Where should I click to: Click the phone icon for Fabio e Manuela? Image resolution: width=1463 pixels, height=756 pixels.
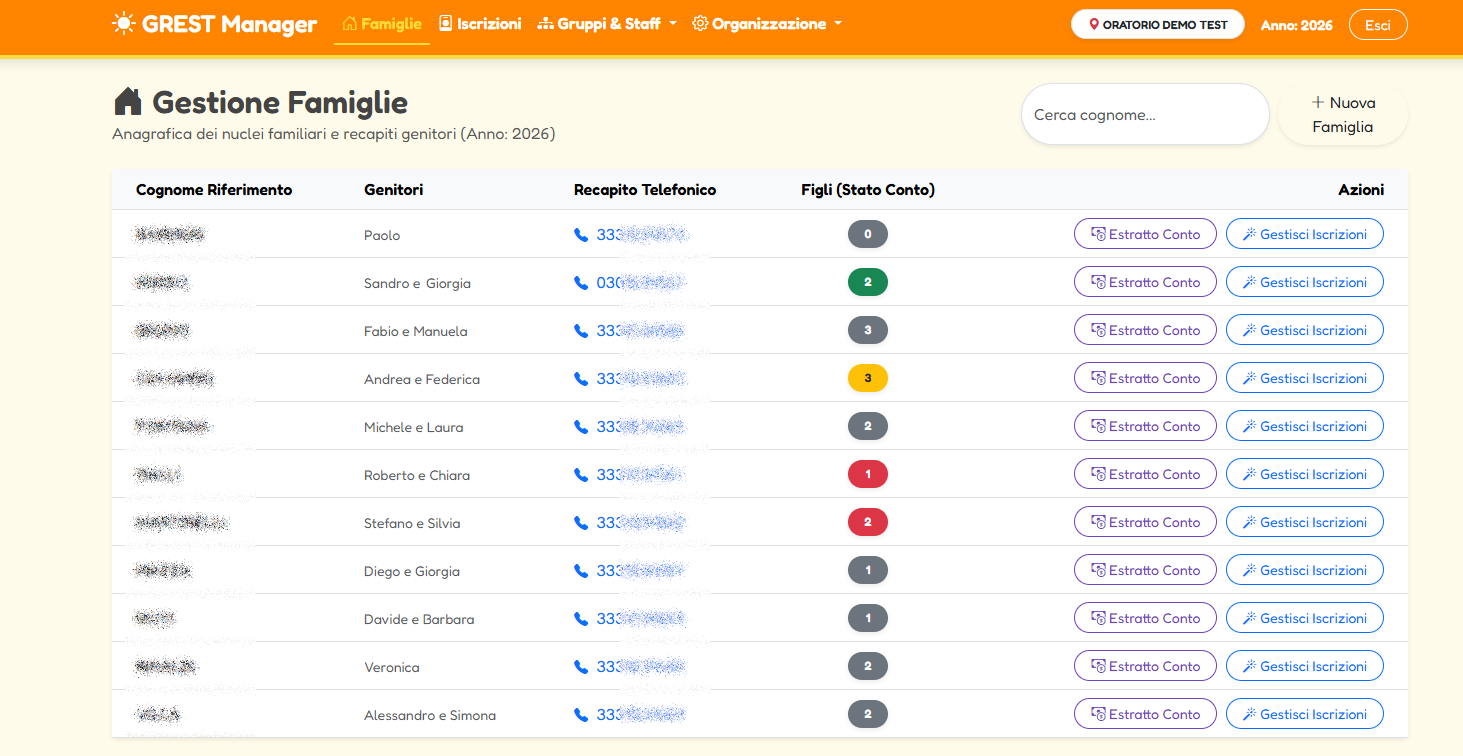click(581, 331)
